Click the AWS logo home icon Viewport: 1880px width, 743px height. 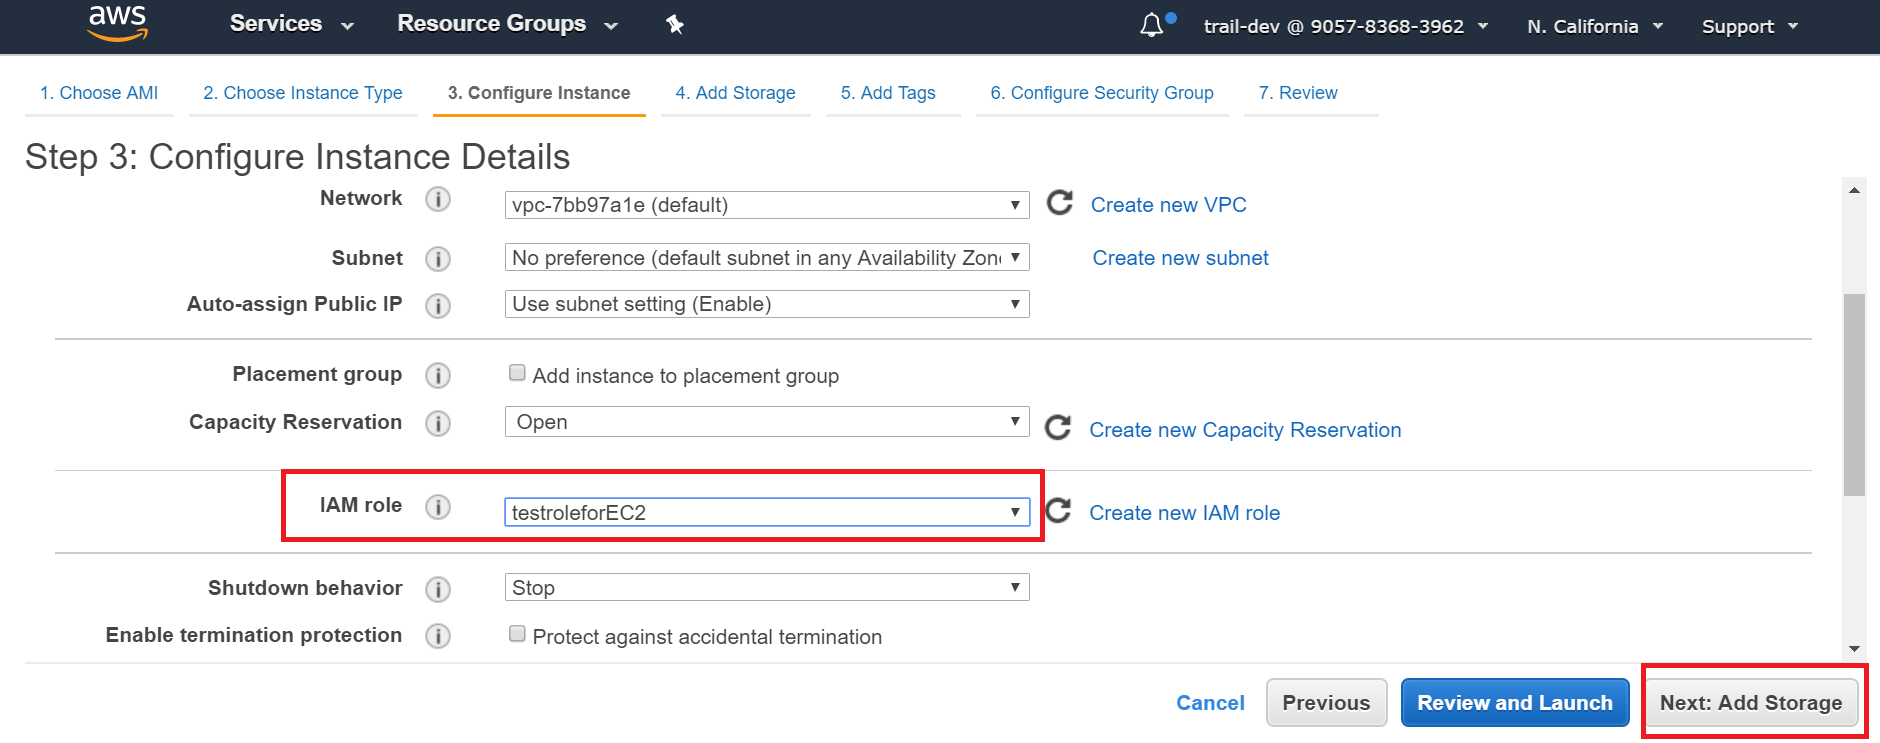[x=117, y=24]
